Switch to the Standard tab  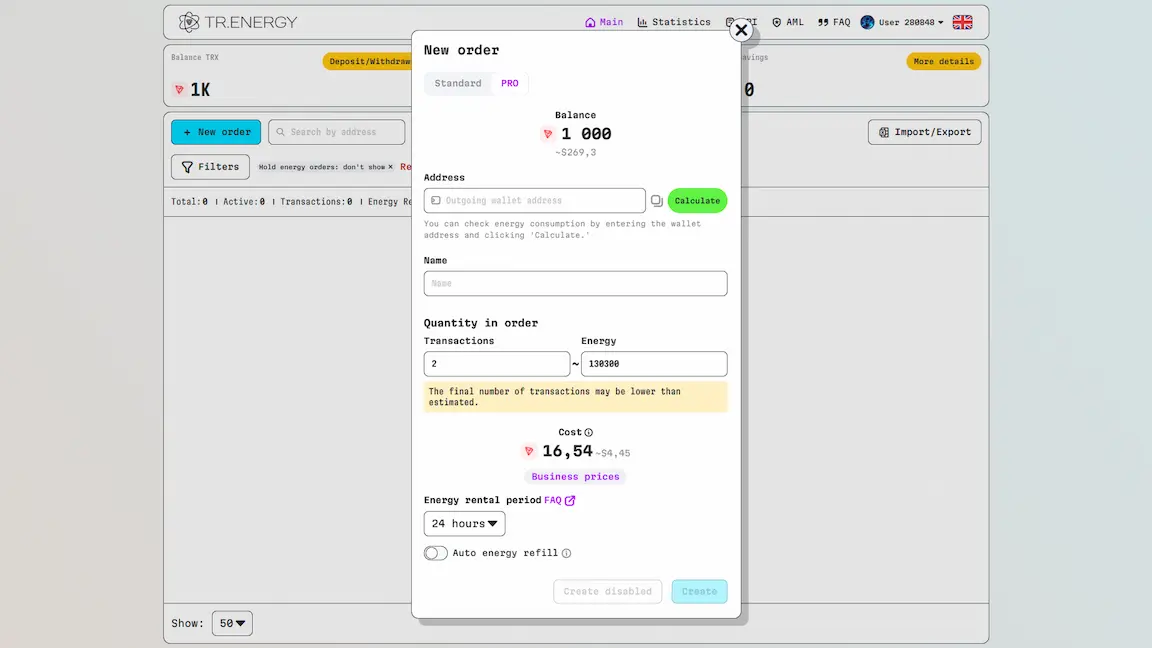[x=458, y=83]
